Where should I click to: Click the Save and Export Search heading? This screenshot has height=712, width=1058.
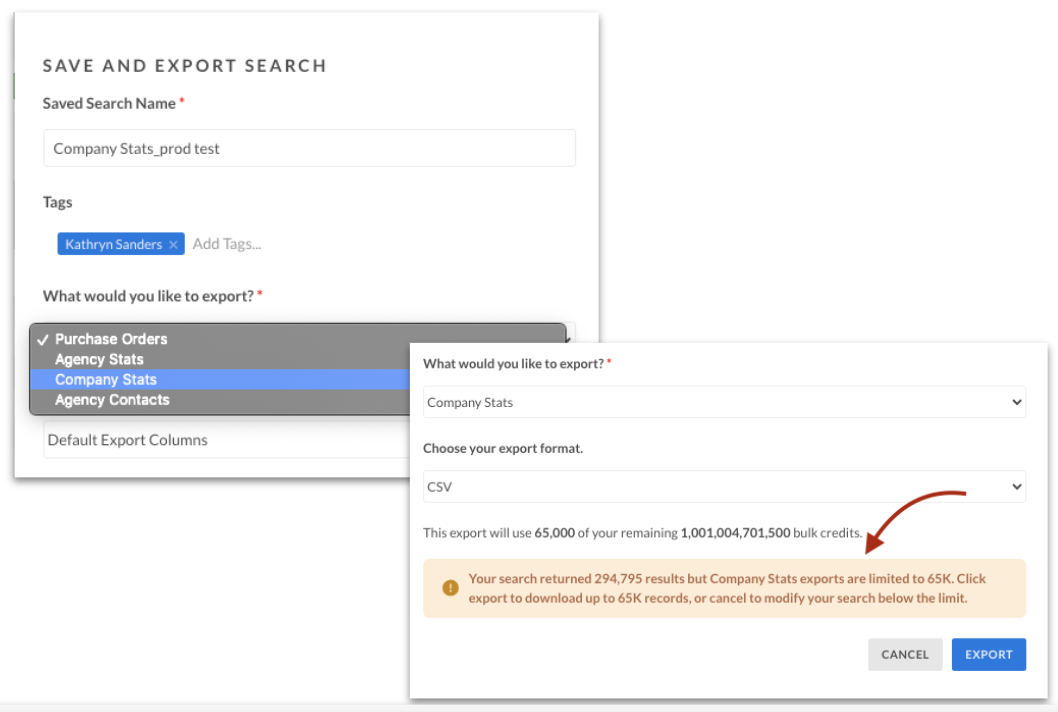[185, 65]
